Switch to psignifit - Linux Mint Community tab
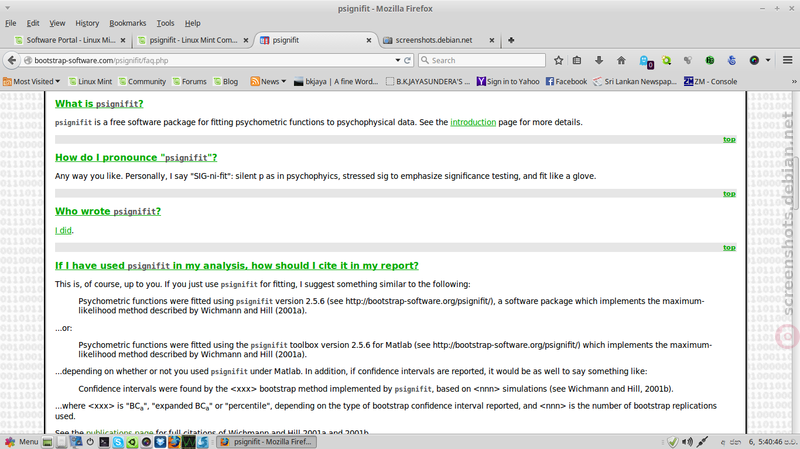The height and width of the screenshot is (449, 800). tap(193, 40)
